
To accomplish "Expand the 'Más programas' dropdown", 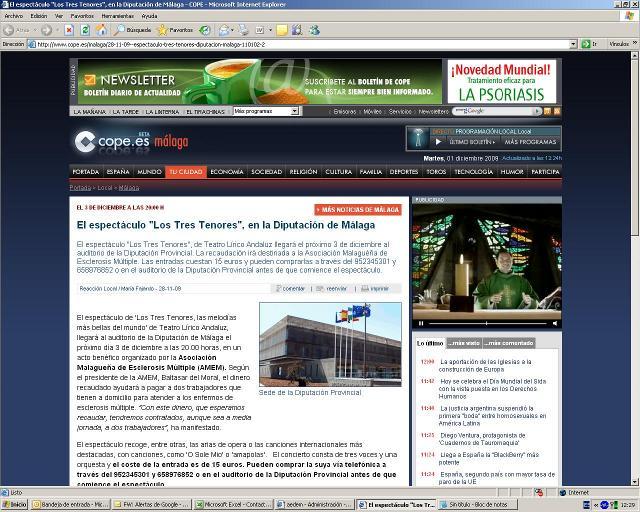I will pos(294,111).
